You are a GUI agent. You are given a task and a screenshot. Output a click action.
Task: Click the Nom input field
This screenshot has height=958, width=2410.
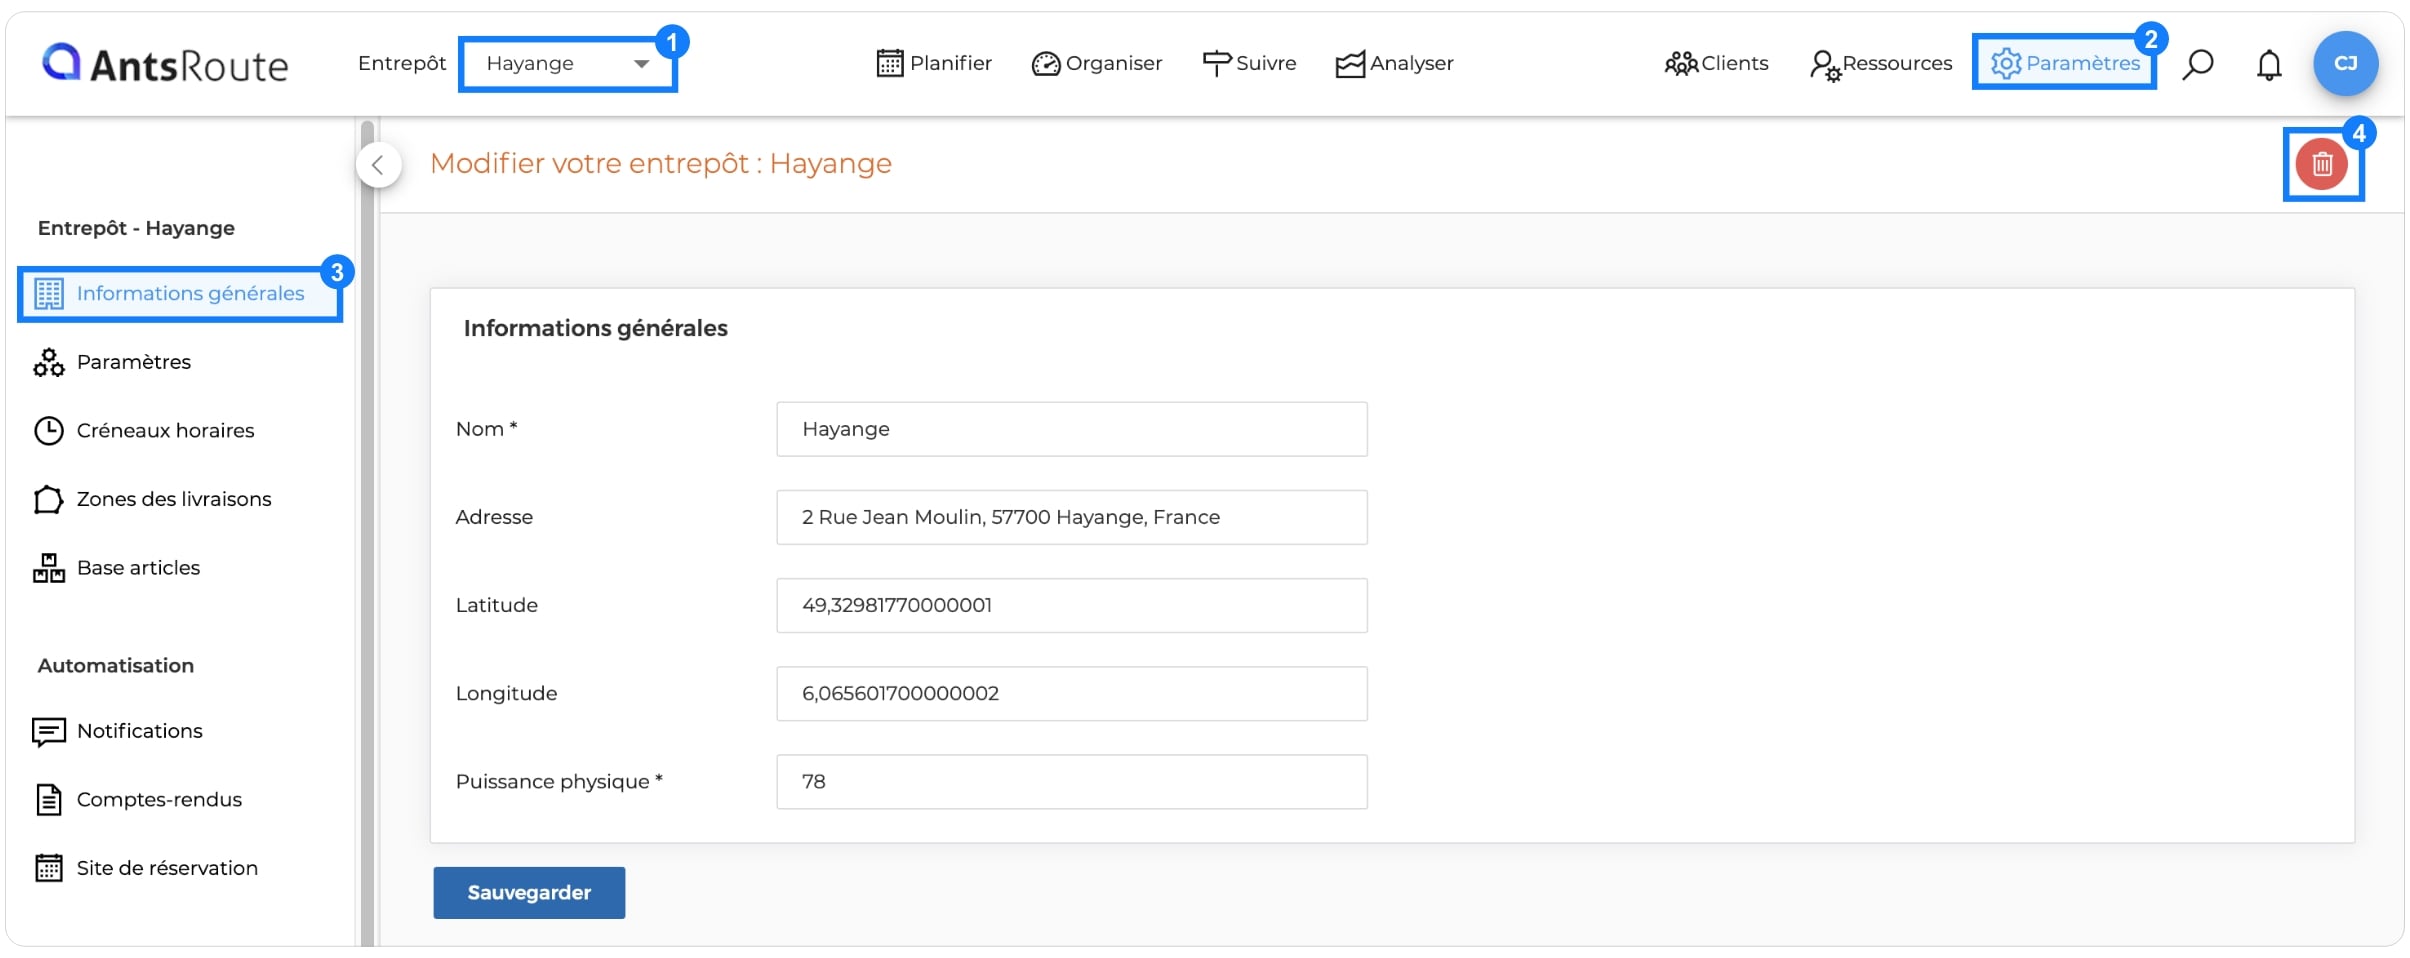pyautogui.click(x=1071, y=429)
